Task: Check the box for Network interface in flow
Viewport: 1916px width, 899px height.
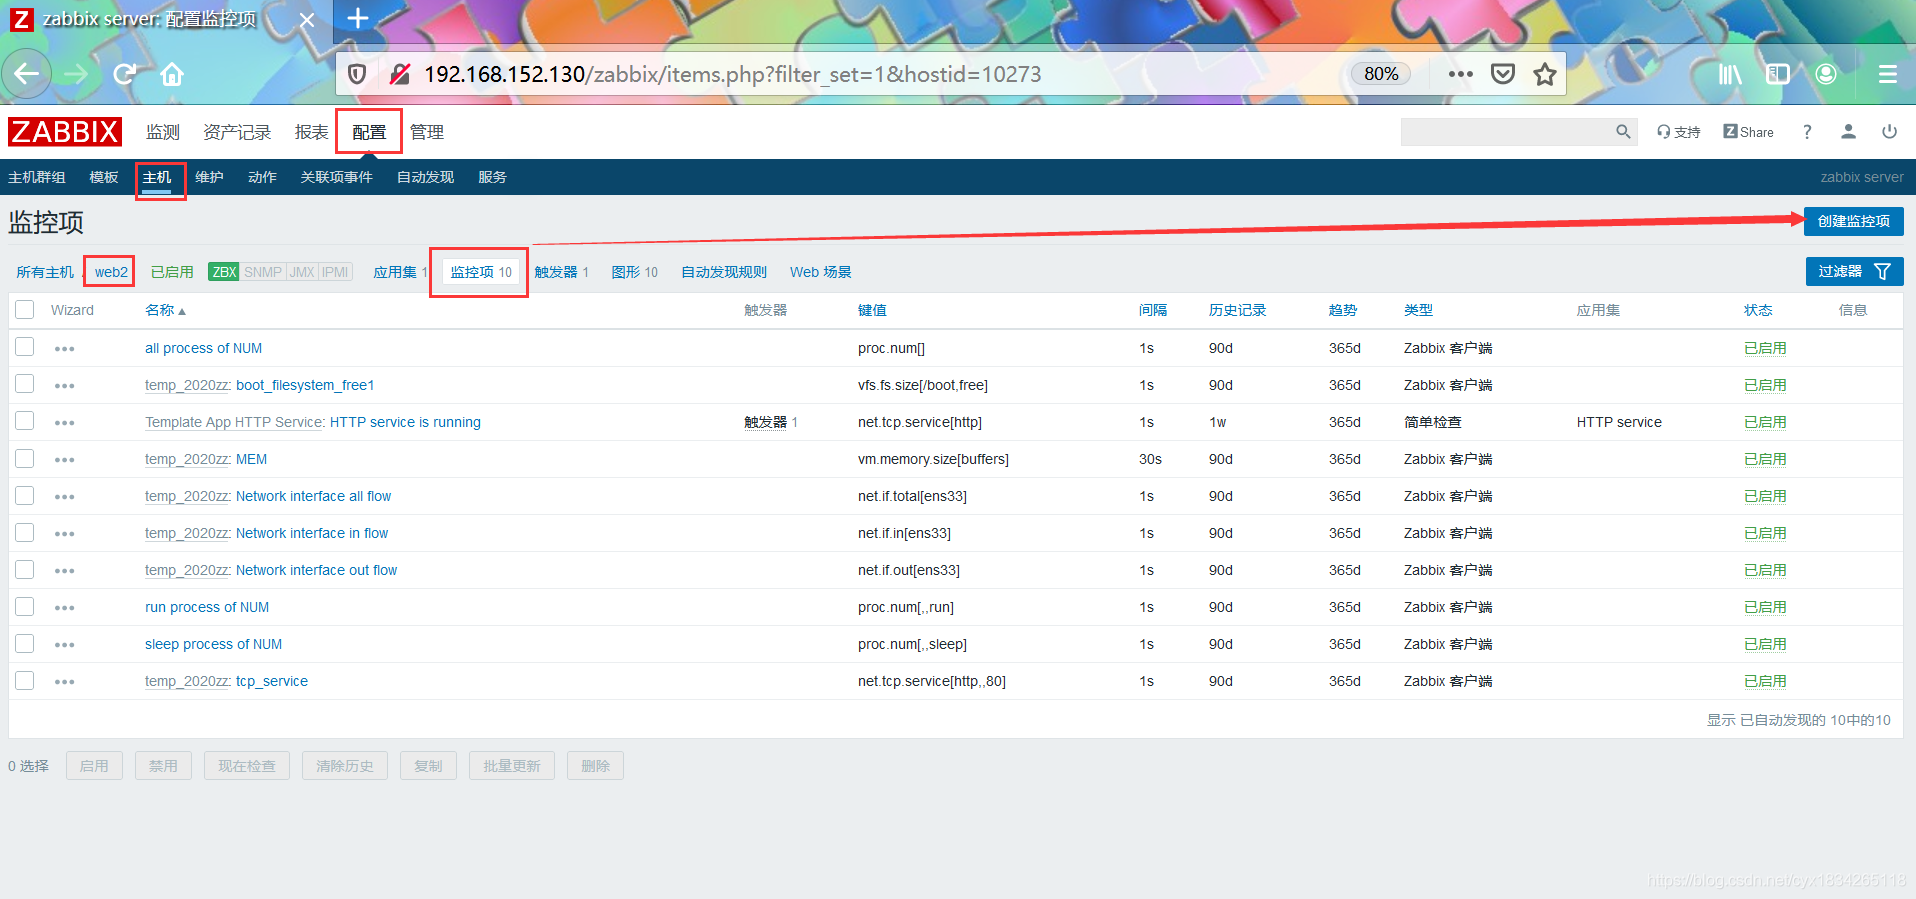Action: pyautogui.click(x=25, y=532)
